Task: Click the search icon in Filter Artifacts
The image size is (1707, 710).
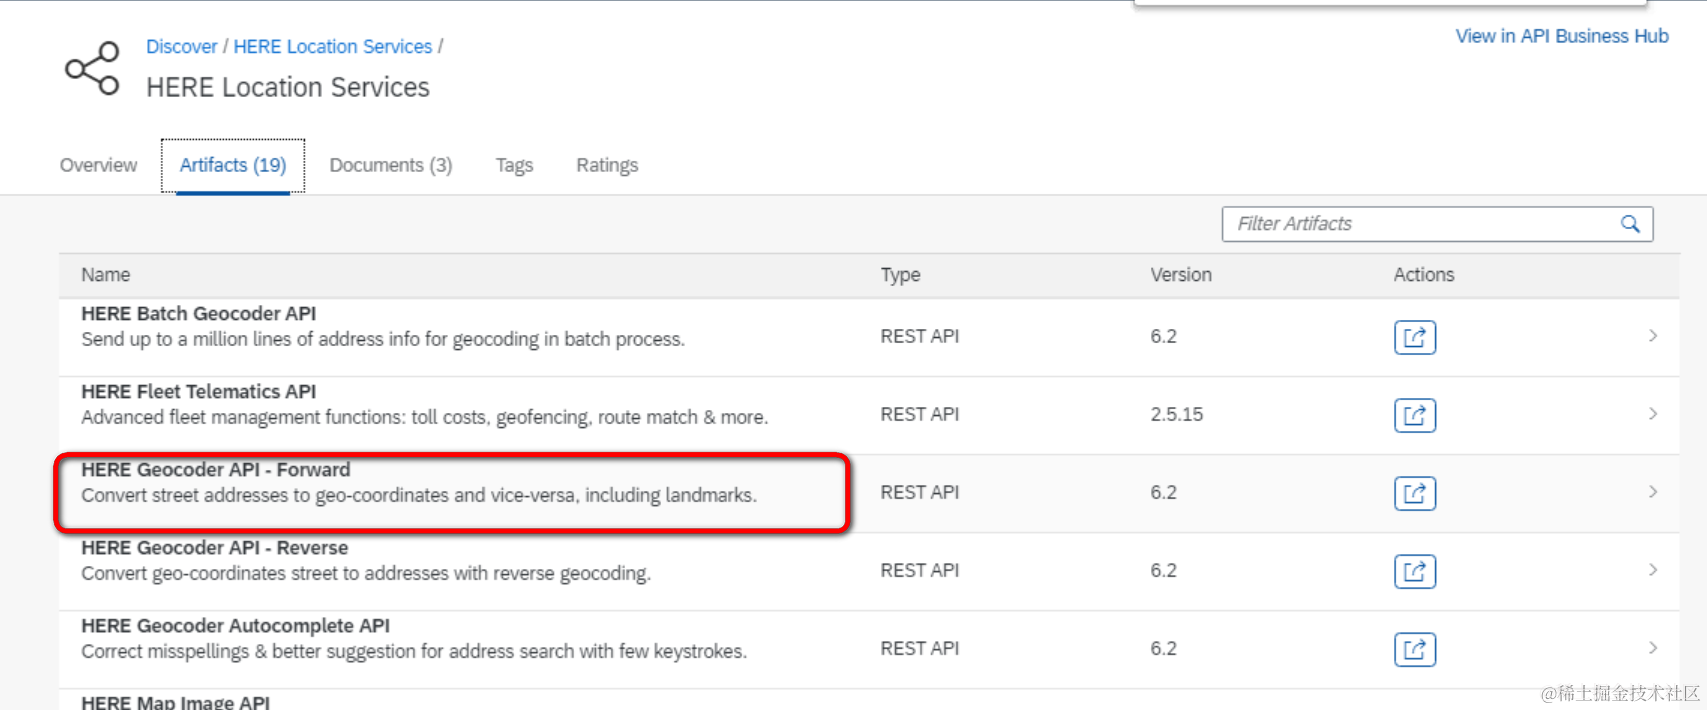Action: 1630,224
